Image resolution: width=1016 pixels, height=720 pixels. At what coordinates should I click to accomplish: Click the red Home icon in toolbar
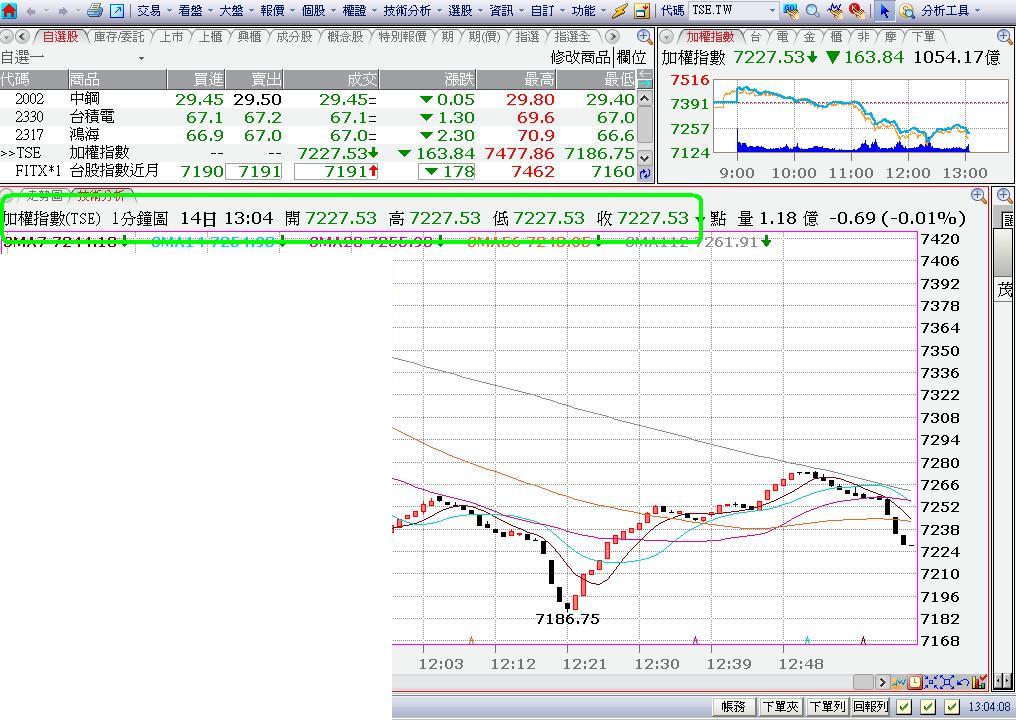click(9, 10)
